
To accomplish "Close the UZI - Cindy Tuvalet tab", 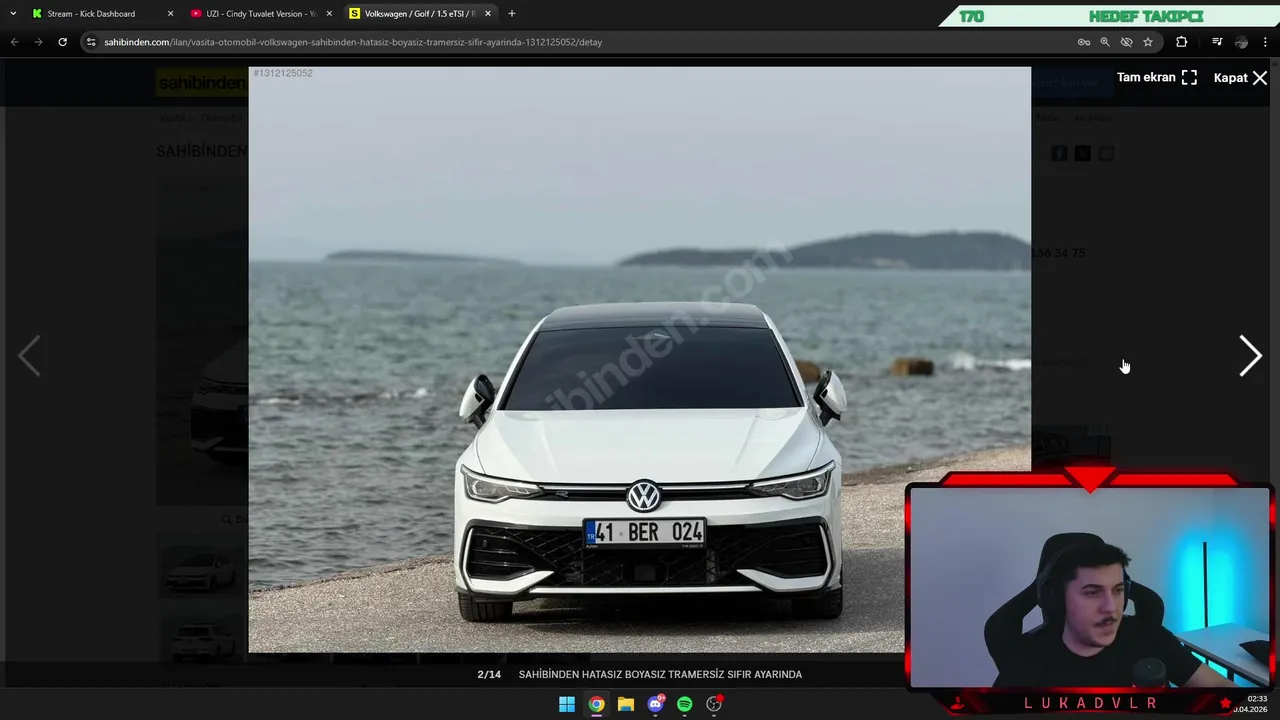I will coord(329,14).
